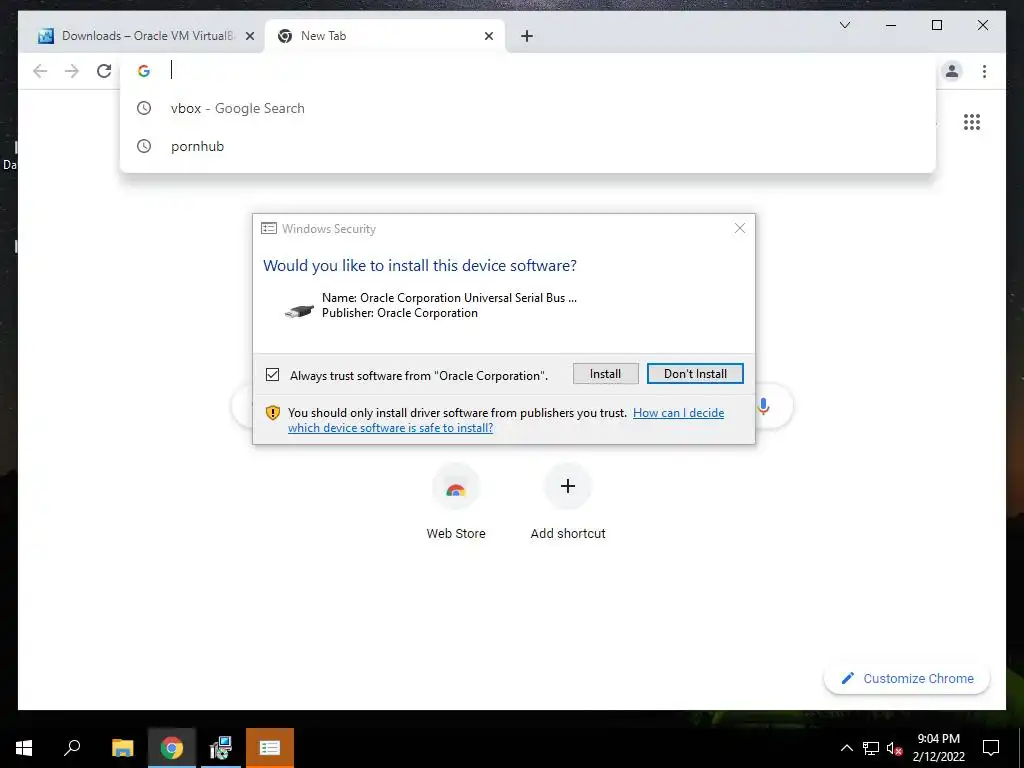This screenshot has width=1024, height=768.
Task: Start voice search with the microphone icon
Action: tap(763, 406)
